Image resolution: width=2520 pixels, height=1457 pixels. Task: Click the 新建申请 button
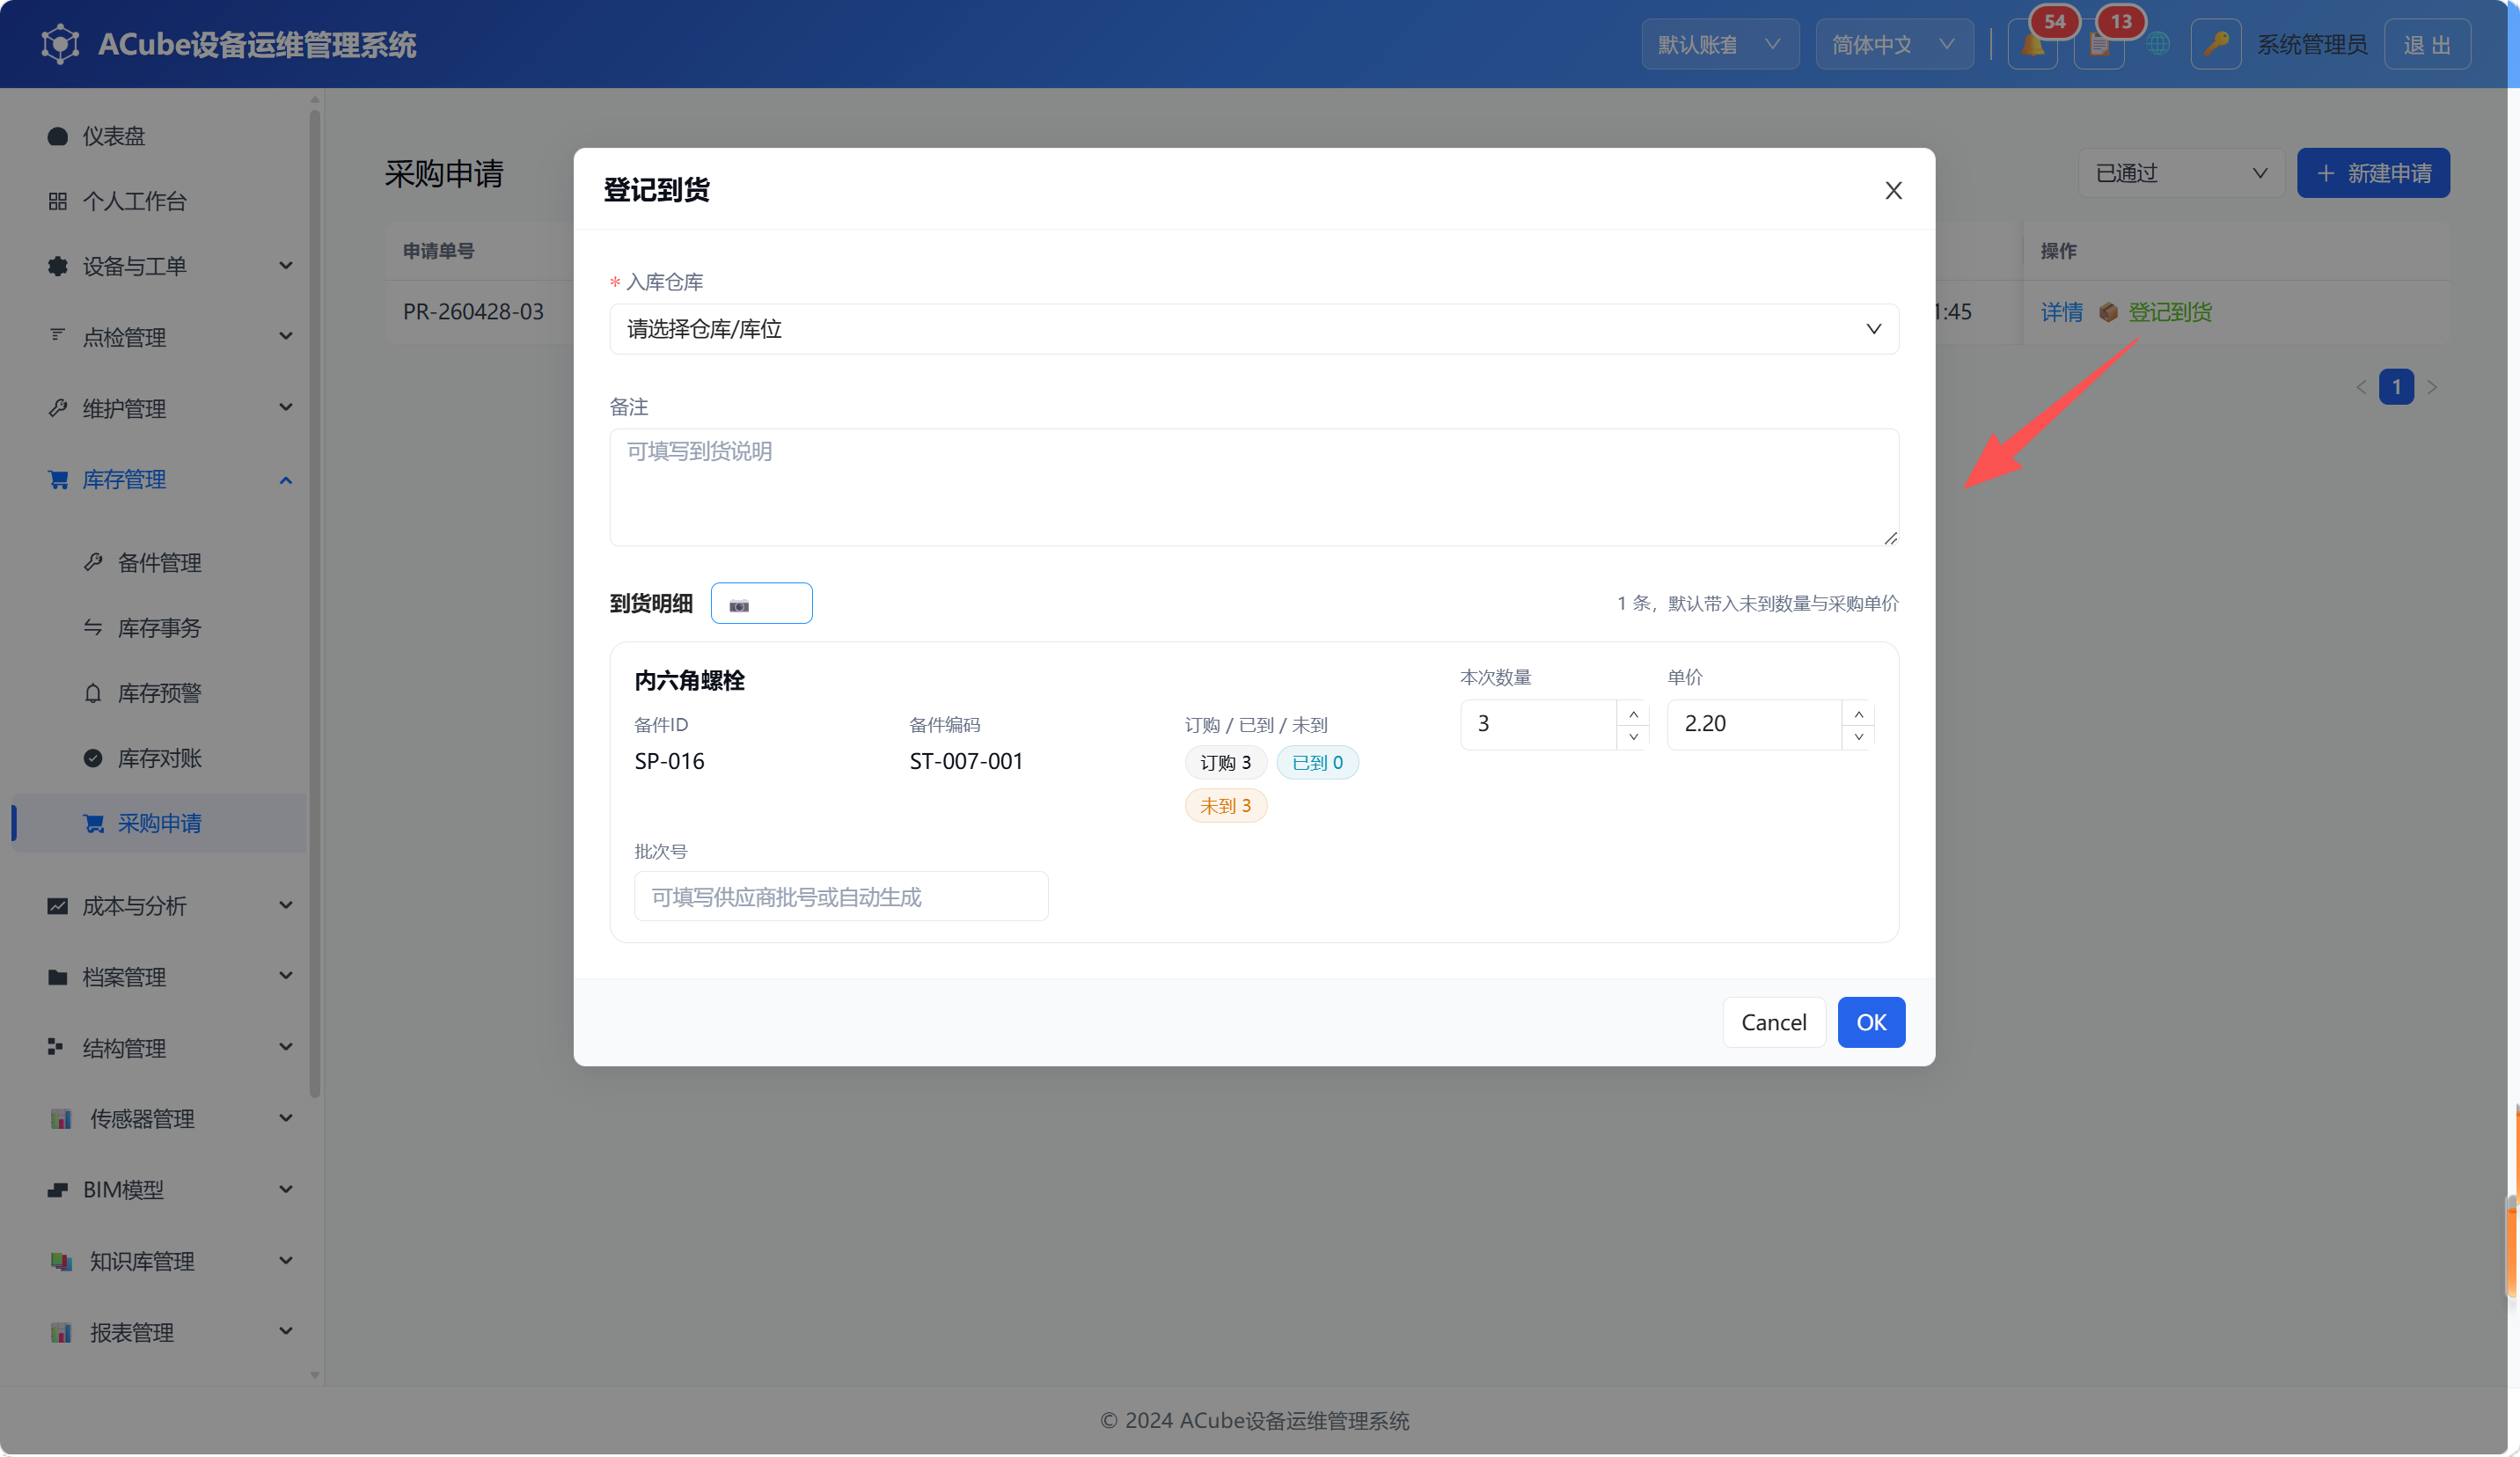[2373, 174]
